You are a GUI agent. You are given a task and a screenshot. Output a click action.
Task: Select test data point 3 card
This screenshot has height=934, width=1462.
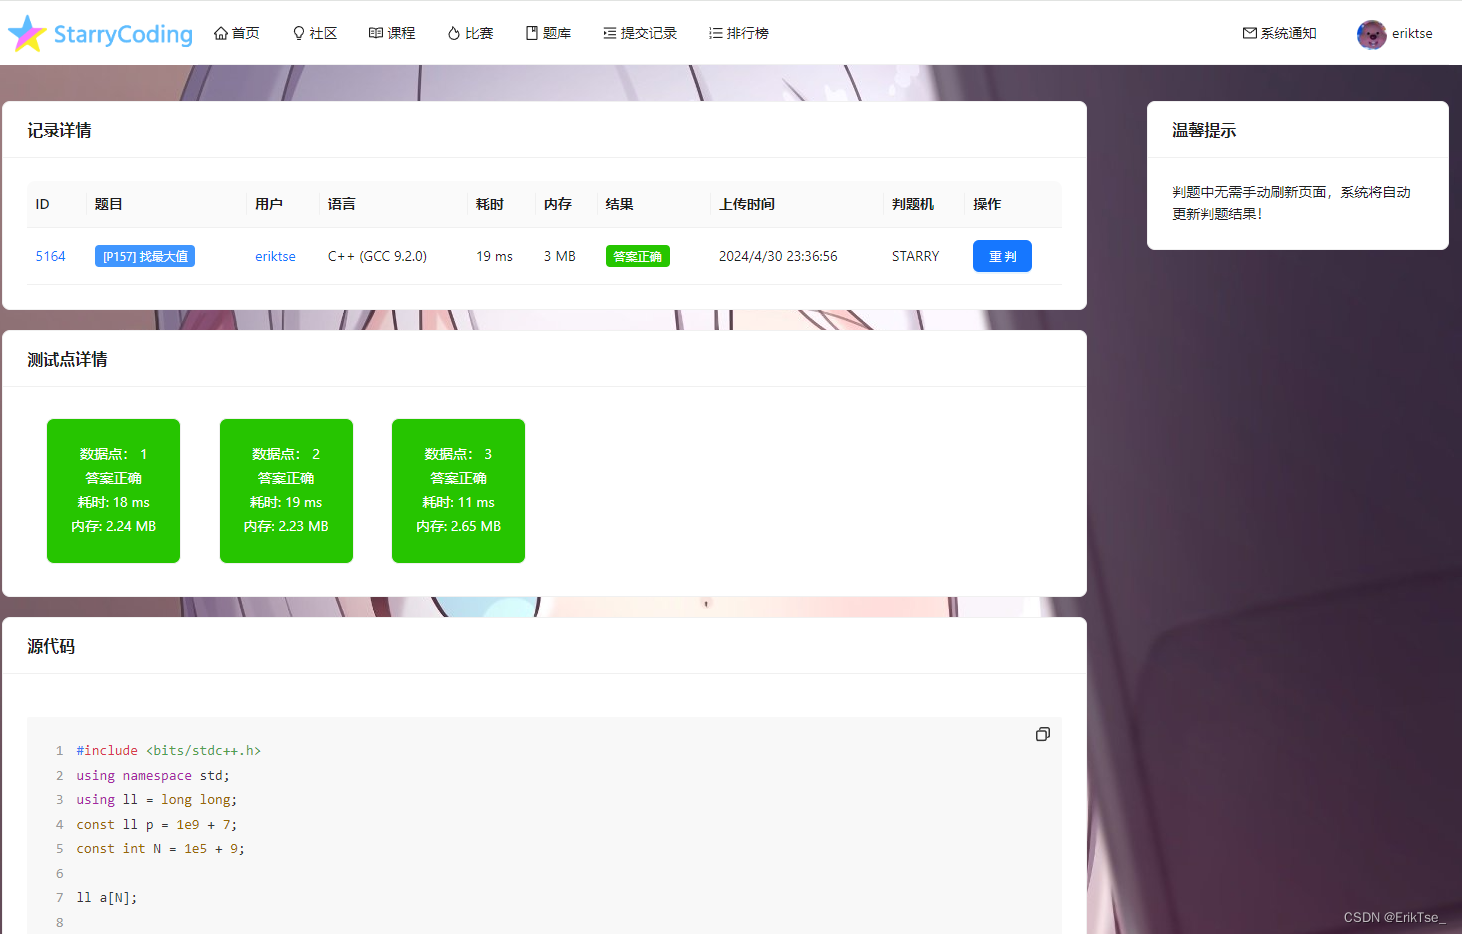[458, 490]
